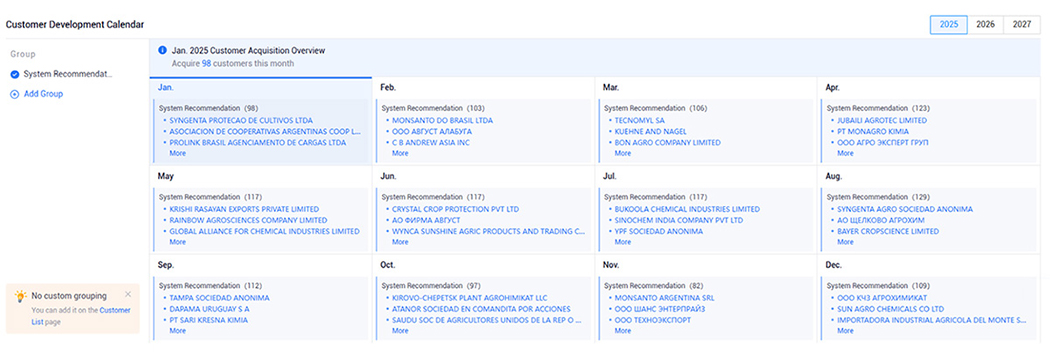This screenshot has width=1050, height=361.
Task: Click the 98 customers count link
Action: (x=206, y=64)
